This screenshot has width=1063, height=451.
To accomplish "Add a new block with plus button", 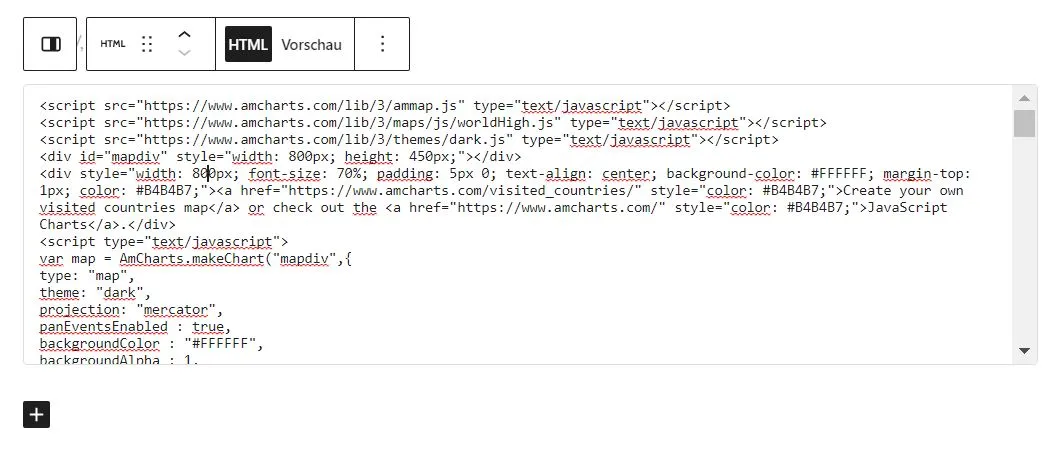I will tap(37, 414).
